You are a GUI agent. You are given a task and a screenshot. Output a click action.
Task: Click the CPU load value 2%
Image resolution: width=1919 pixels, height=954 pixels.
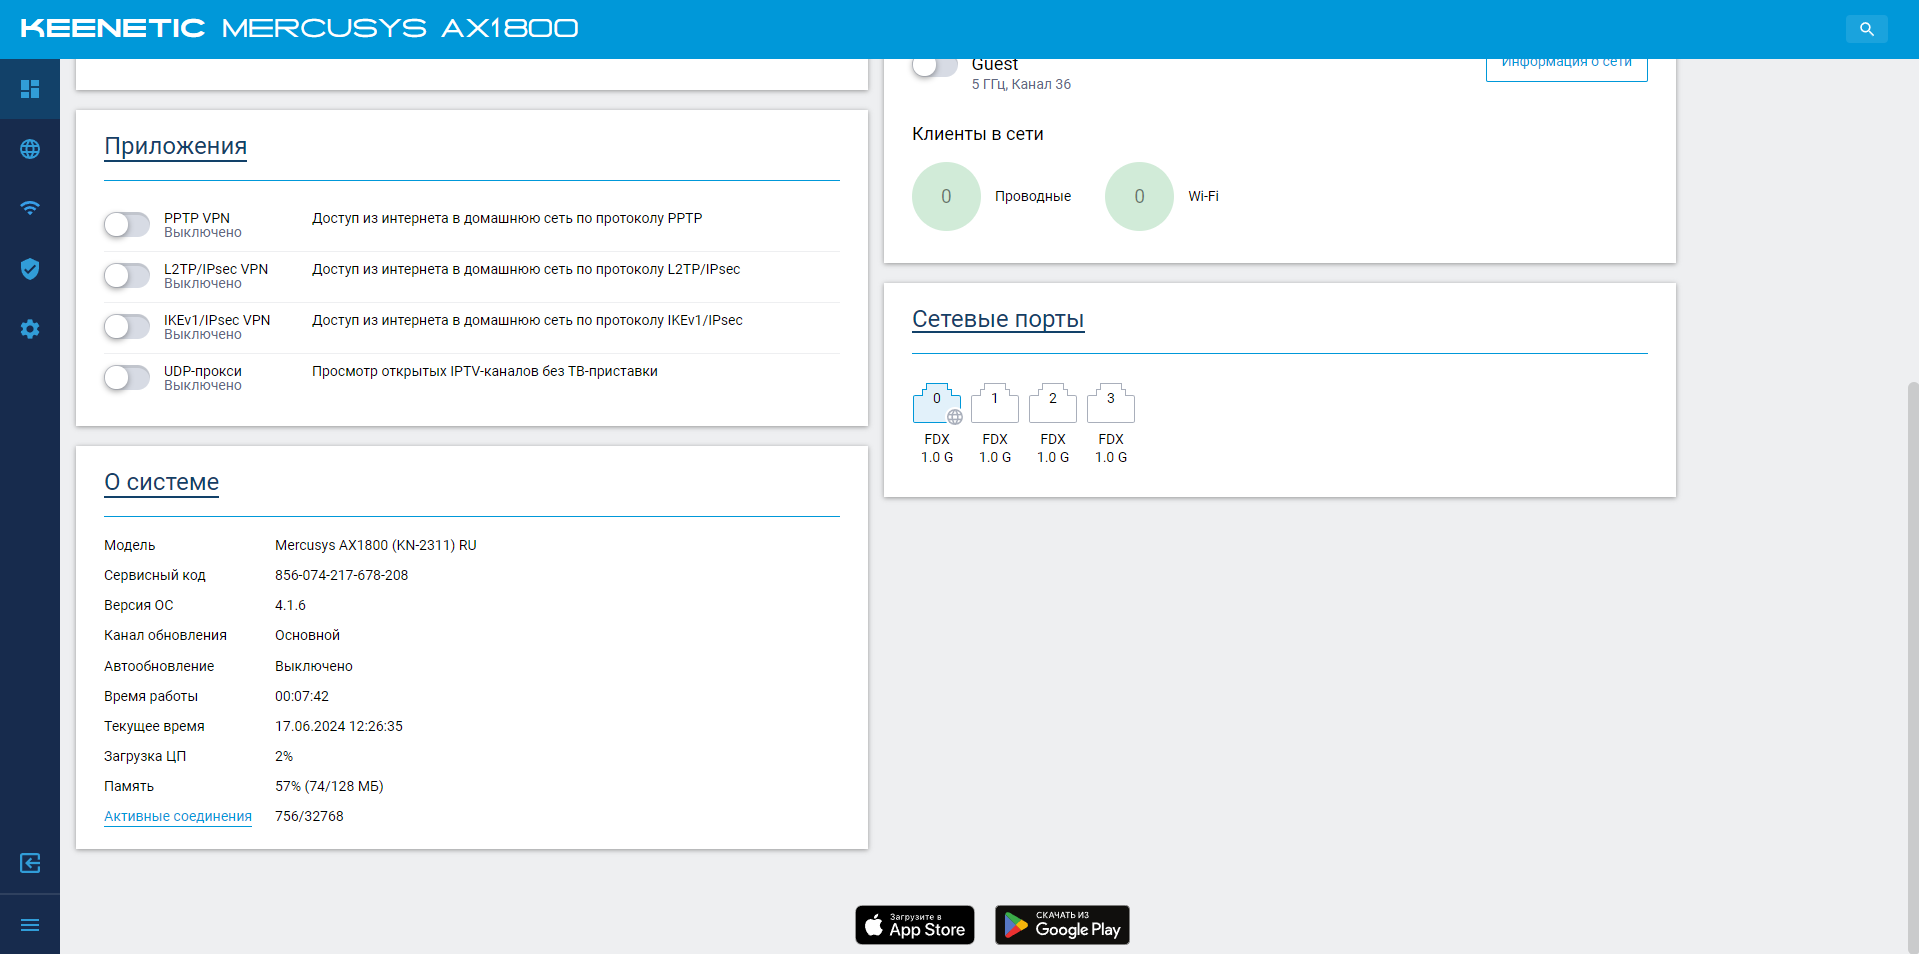point(284,756)
